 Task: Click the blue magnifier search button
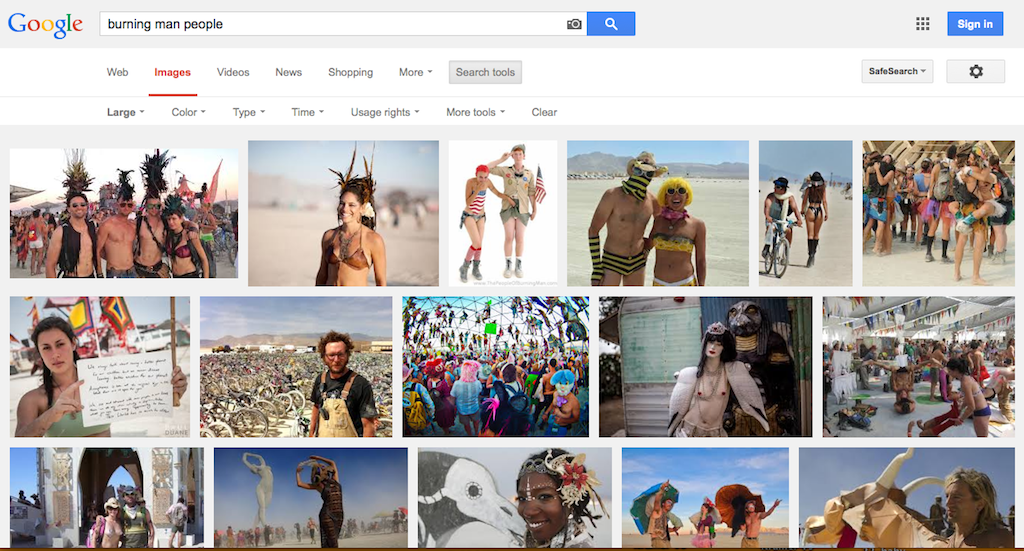(x=611, y=24)
